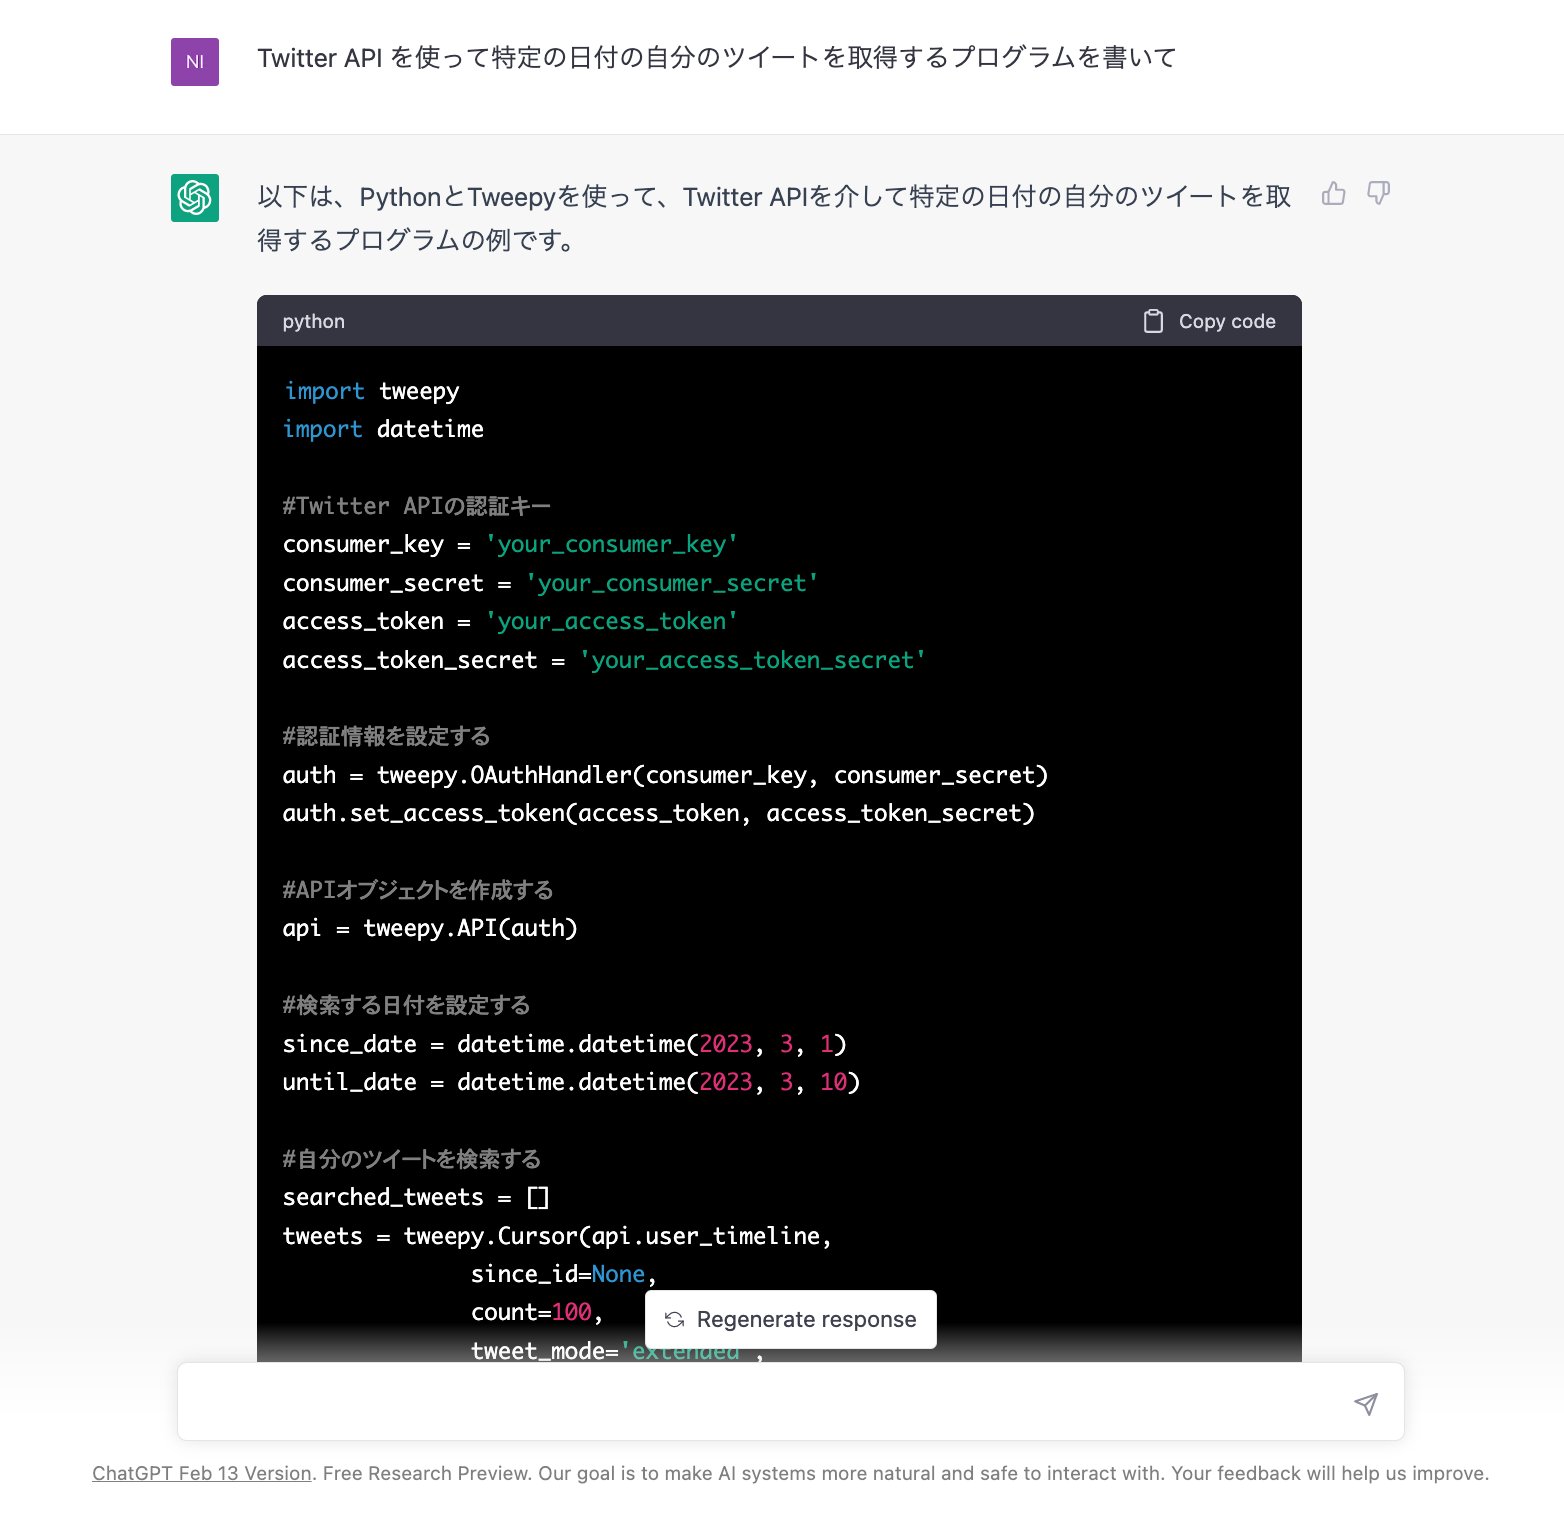This screenshot has width=1564, height=1514.
Task: Click the send message paper plane icon
Action: click(x=1365, y=1403)
